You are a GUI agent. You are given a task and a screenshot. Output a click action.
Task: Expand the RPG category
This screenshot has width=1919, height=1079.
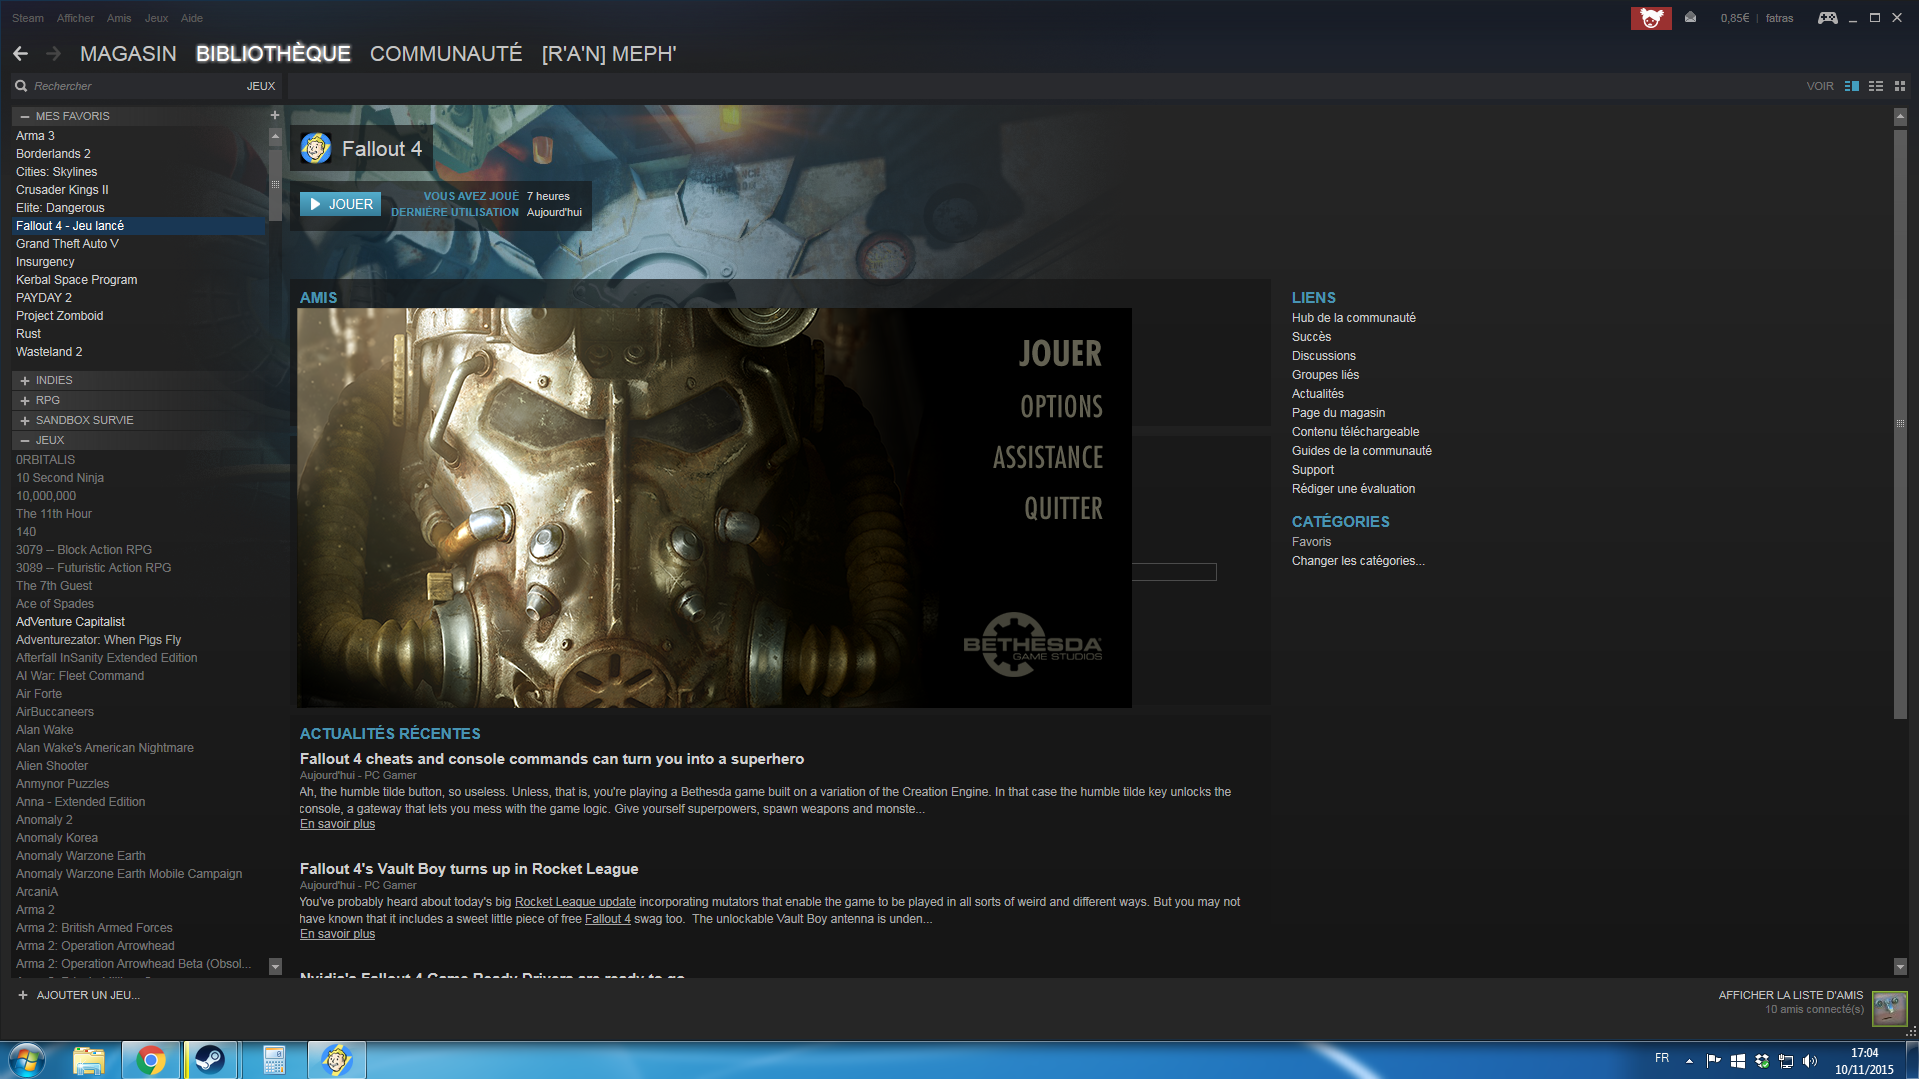pyautogui.click(x=25, y=400)
